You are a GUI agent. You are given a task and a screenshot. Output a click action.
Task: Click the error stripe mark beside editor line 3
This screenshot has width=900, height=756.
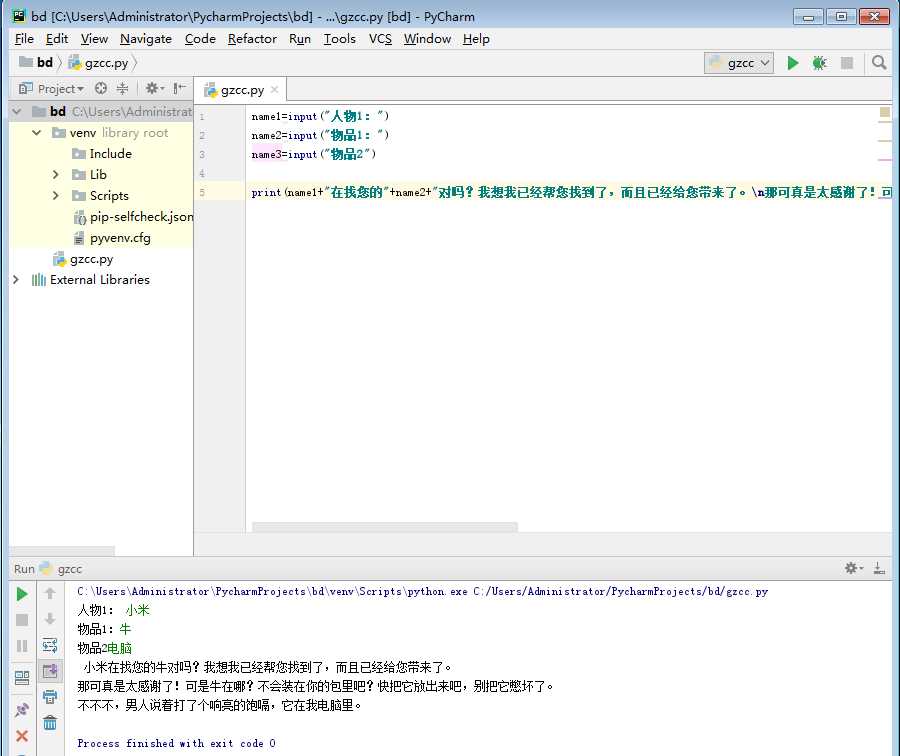pyautogui.click(x=885, y=160)
